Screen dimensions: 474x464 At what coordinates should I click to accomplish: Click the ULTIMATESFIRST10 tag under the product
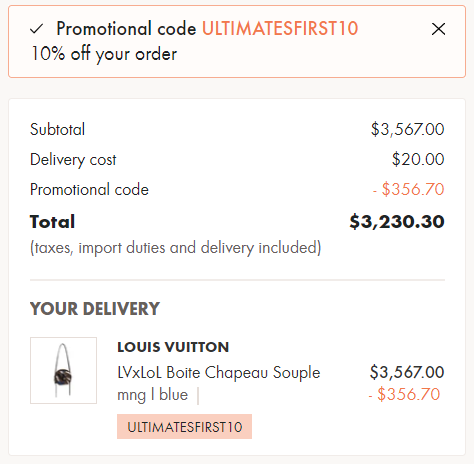184,427
